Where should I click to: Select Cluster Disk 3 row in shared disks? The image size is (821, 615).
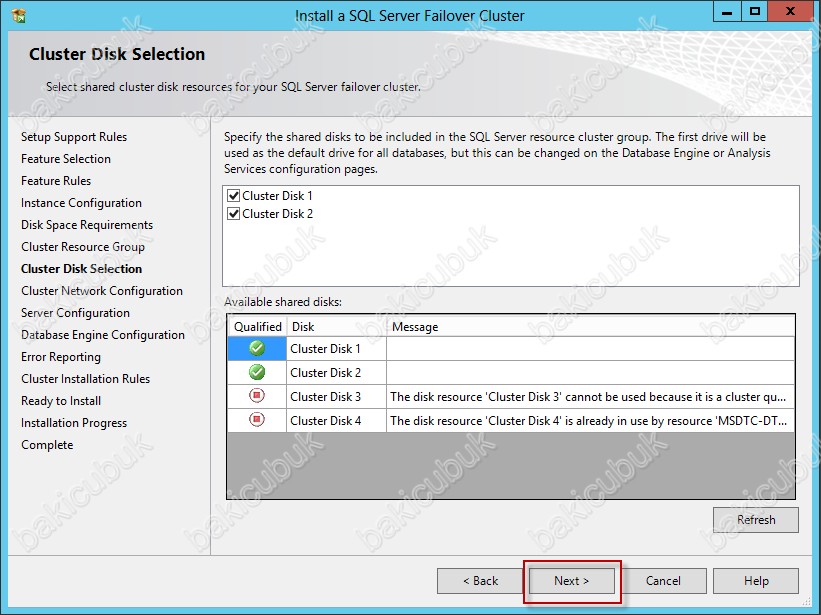512,397
